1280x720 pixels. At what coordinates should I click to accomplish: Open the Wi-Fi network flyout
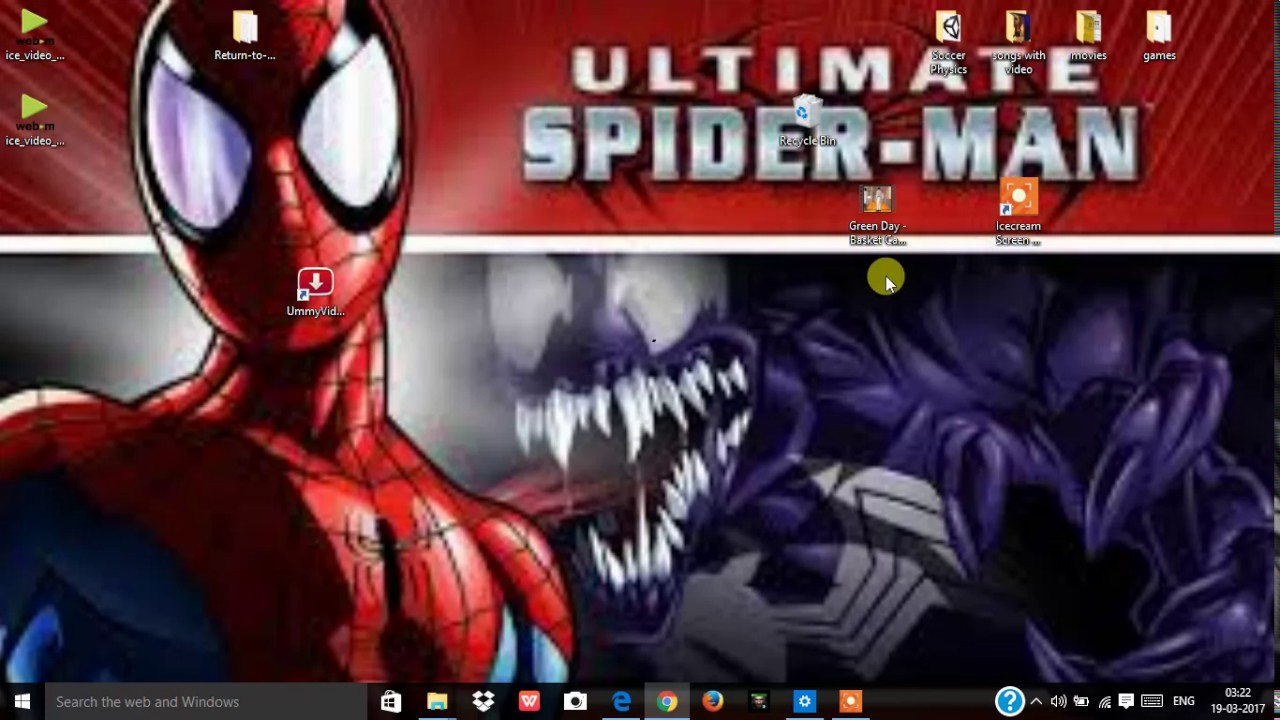(x=1104, y=702)
